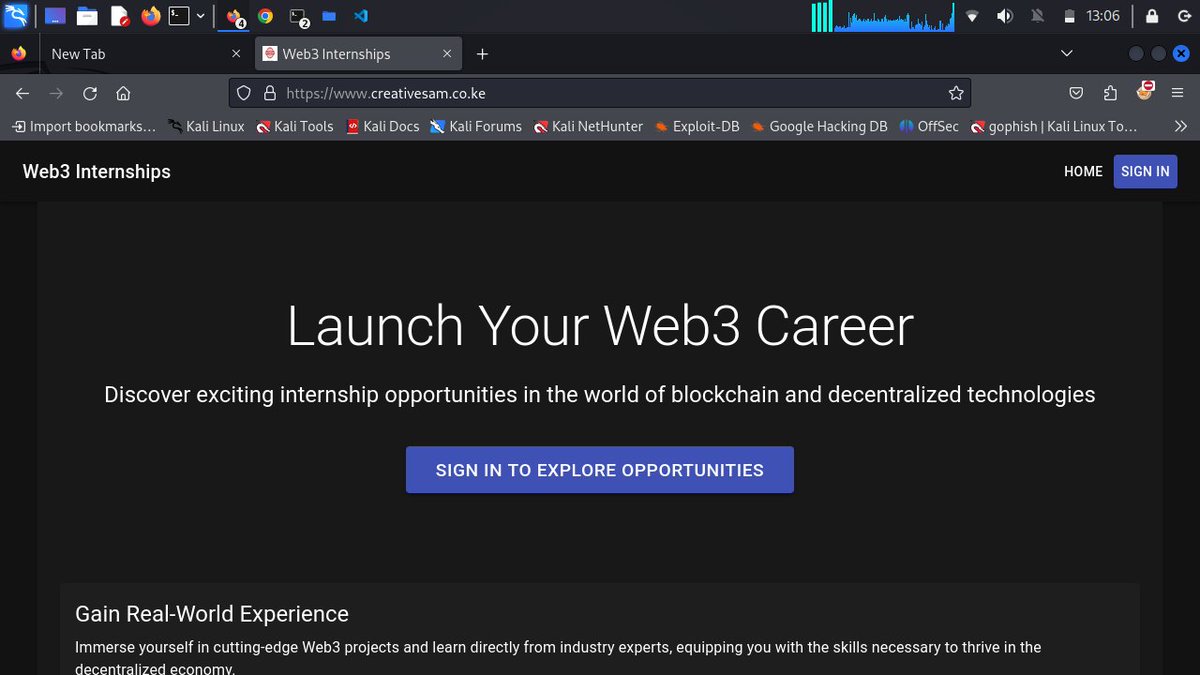Open the Kali Docs bookmark

[382, 126]
